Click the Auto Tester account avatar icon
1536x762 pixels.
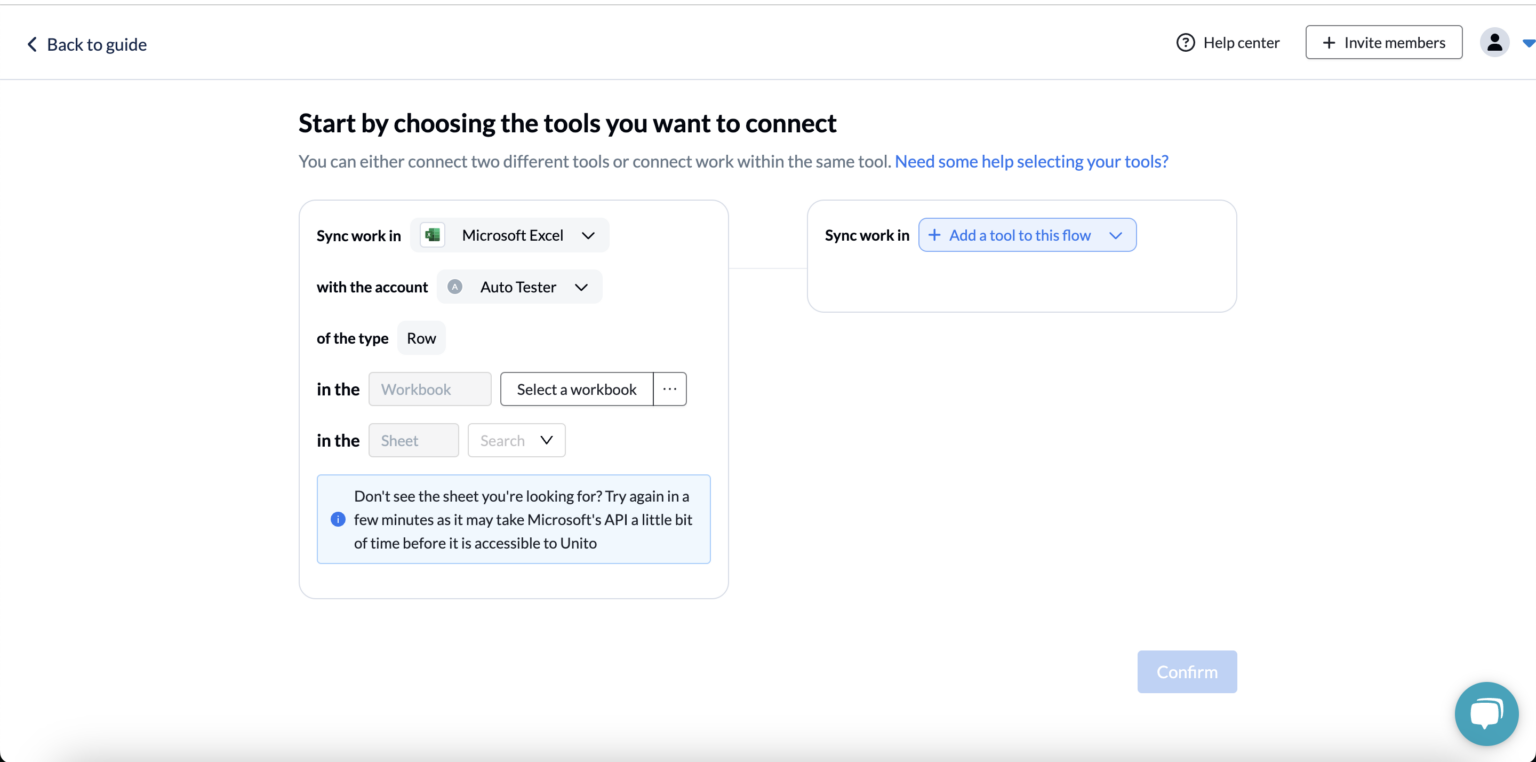[455, 286]
